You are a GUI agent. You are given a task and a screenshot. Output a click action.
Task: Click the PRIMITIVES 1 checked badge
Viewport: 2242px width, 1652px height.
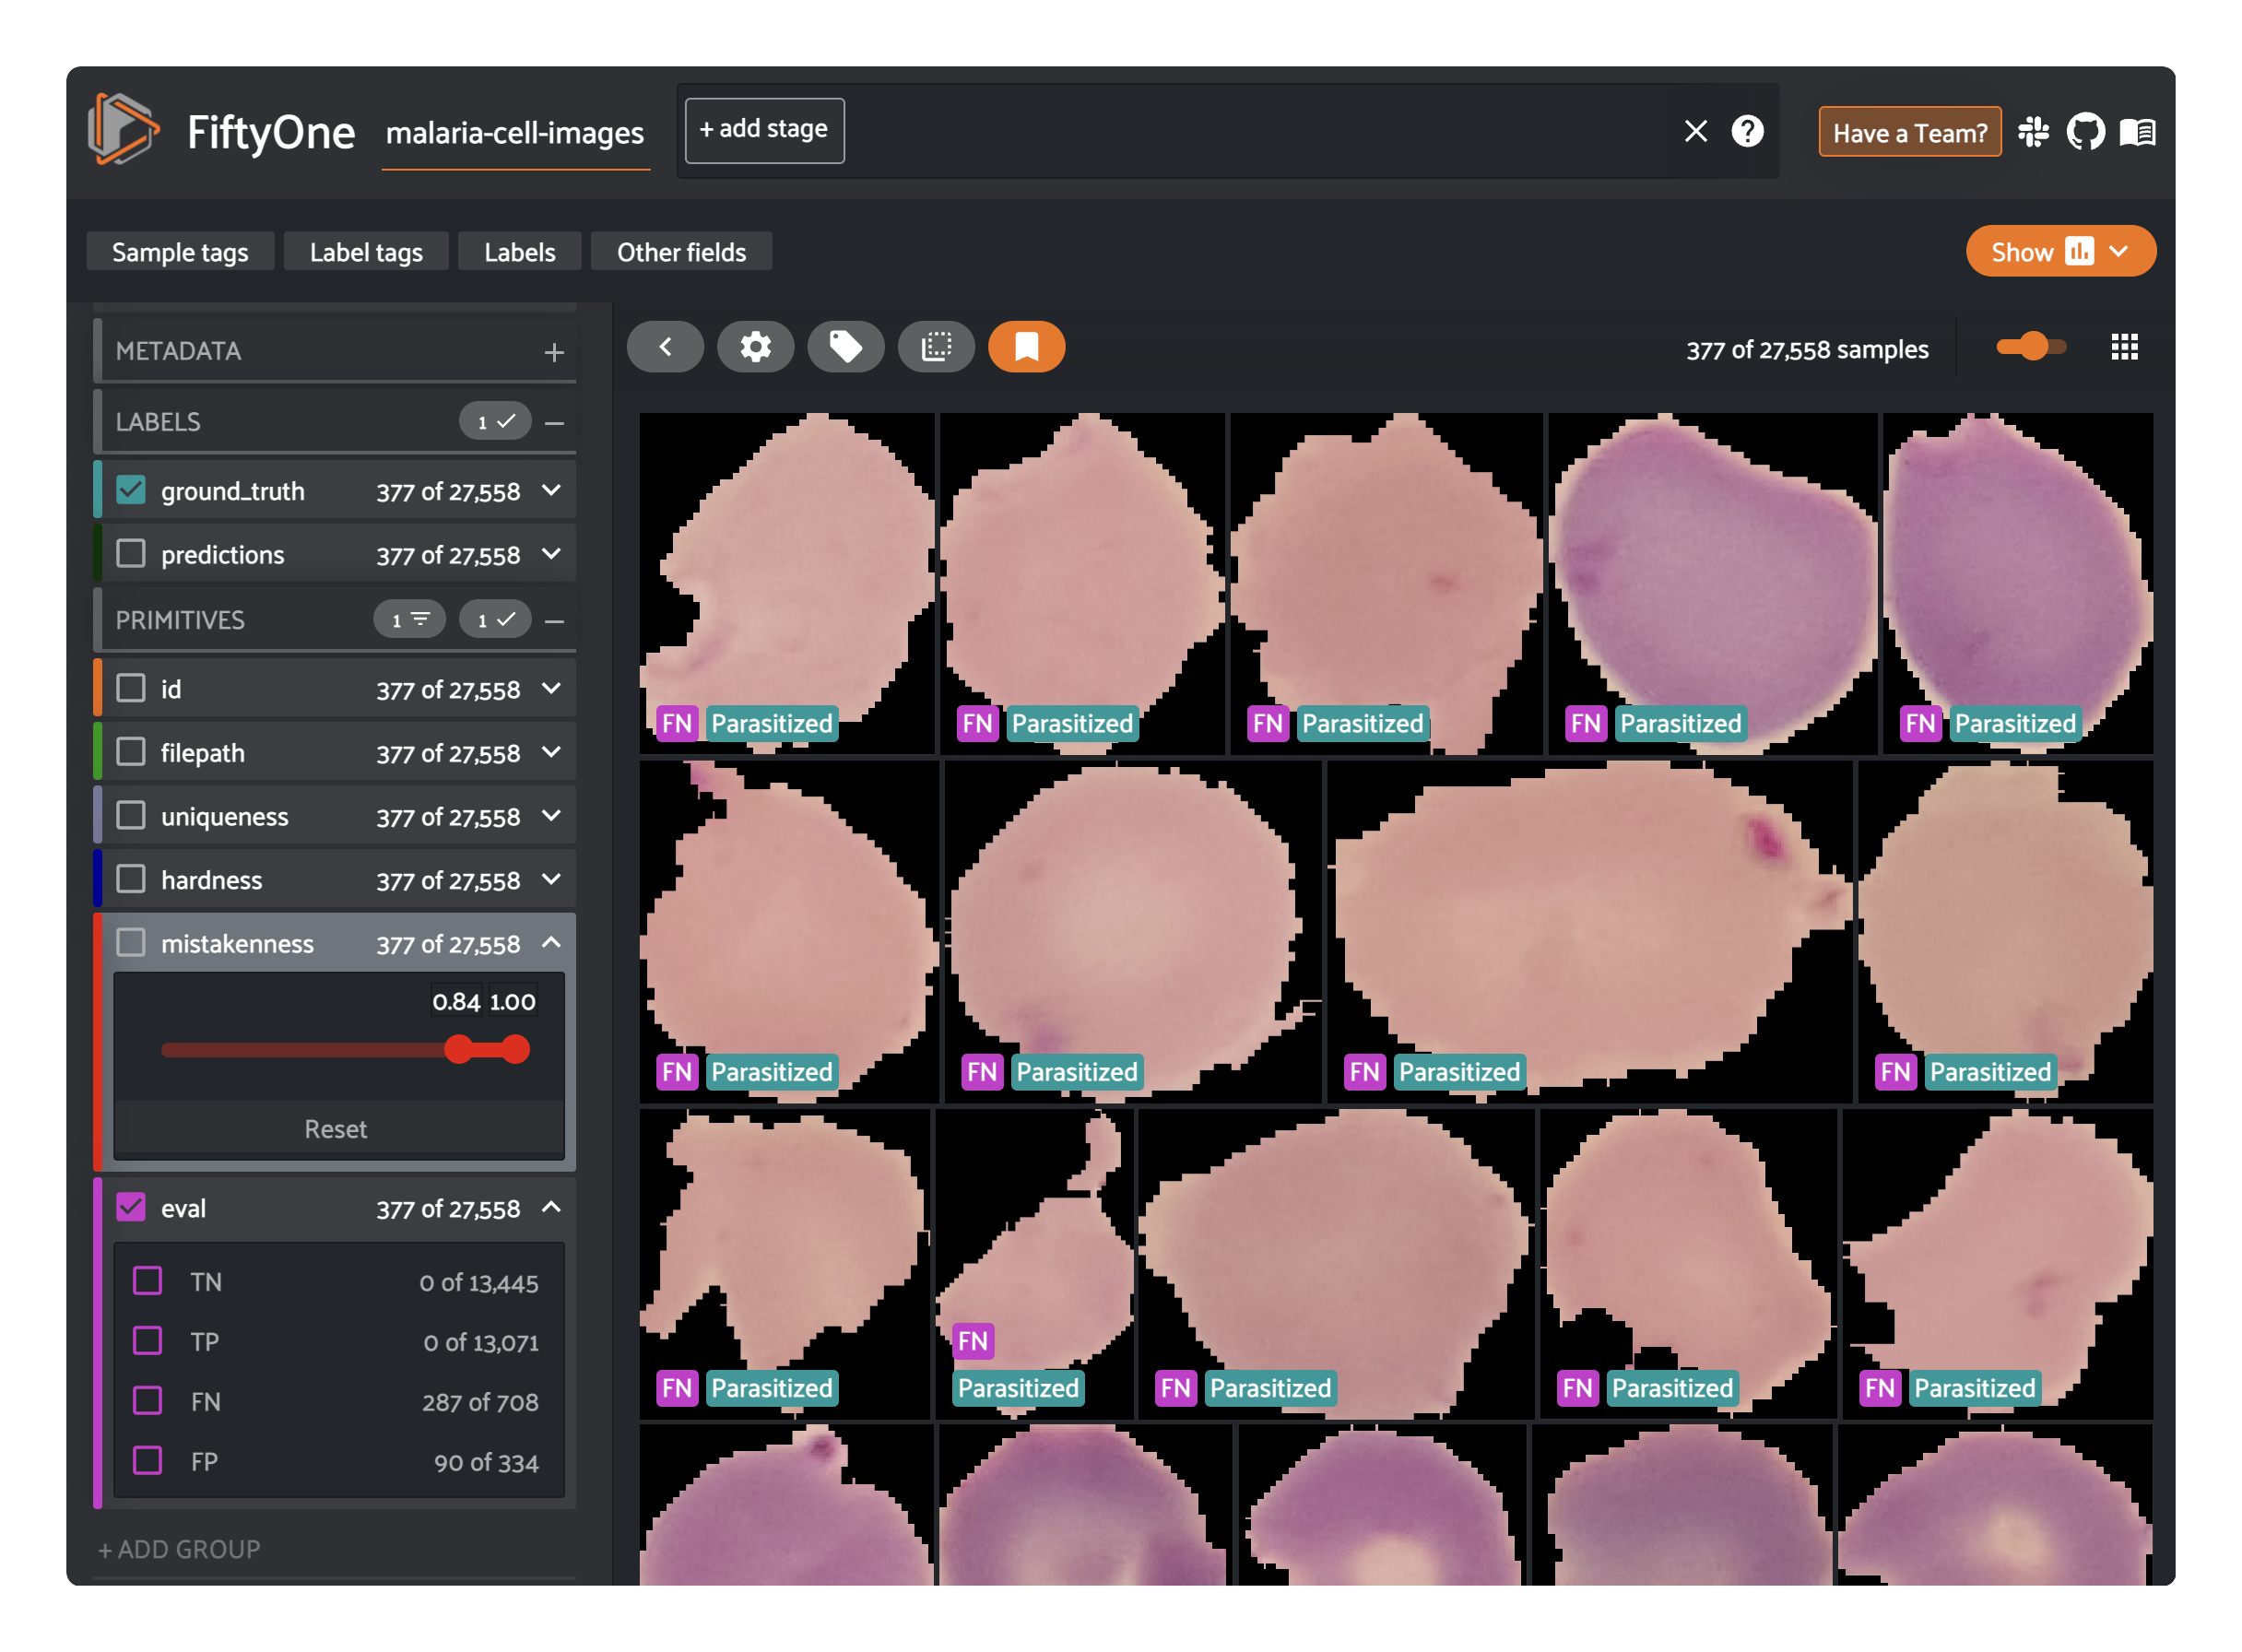tap(495, 620)
